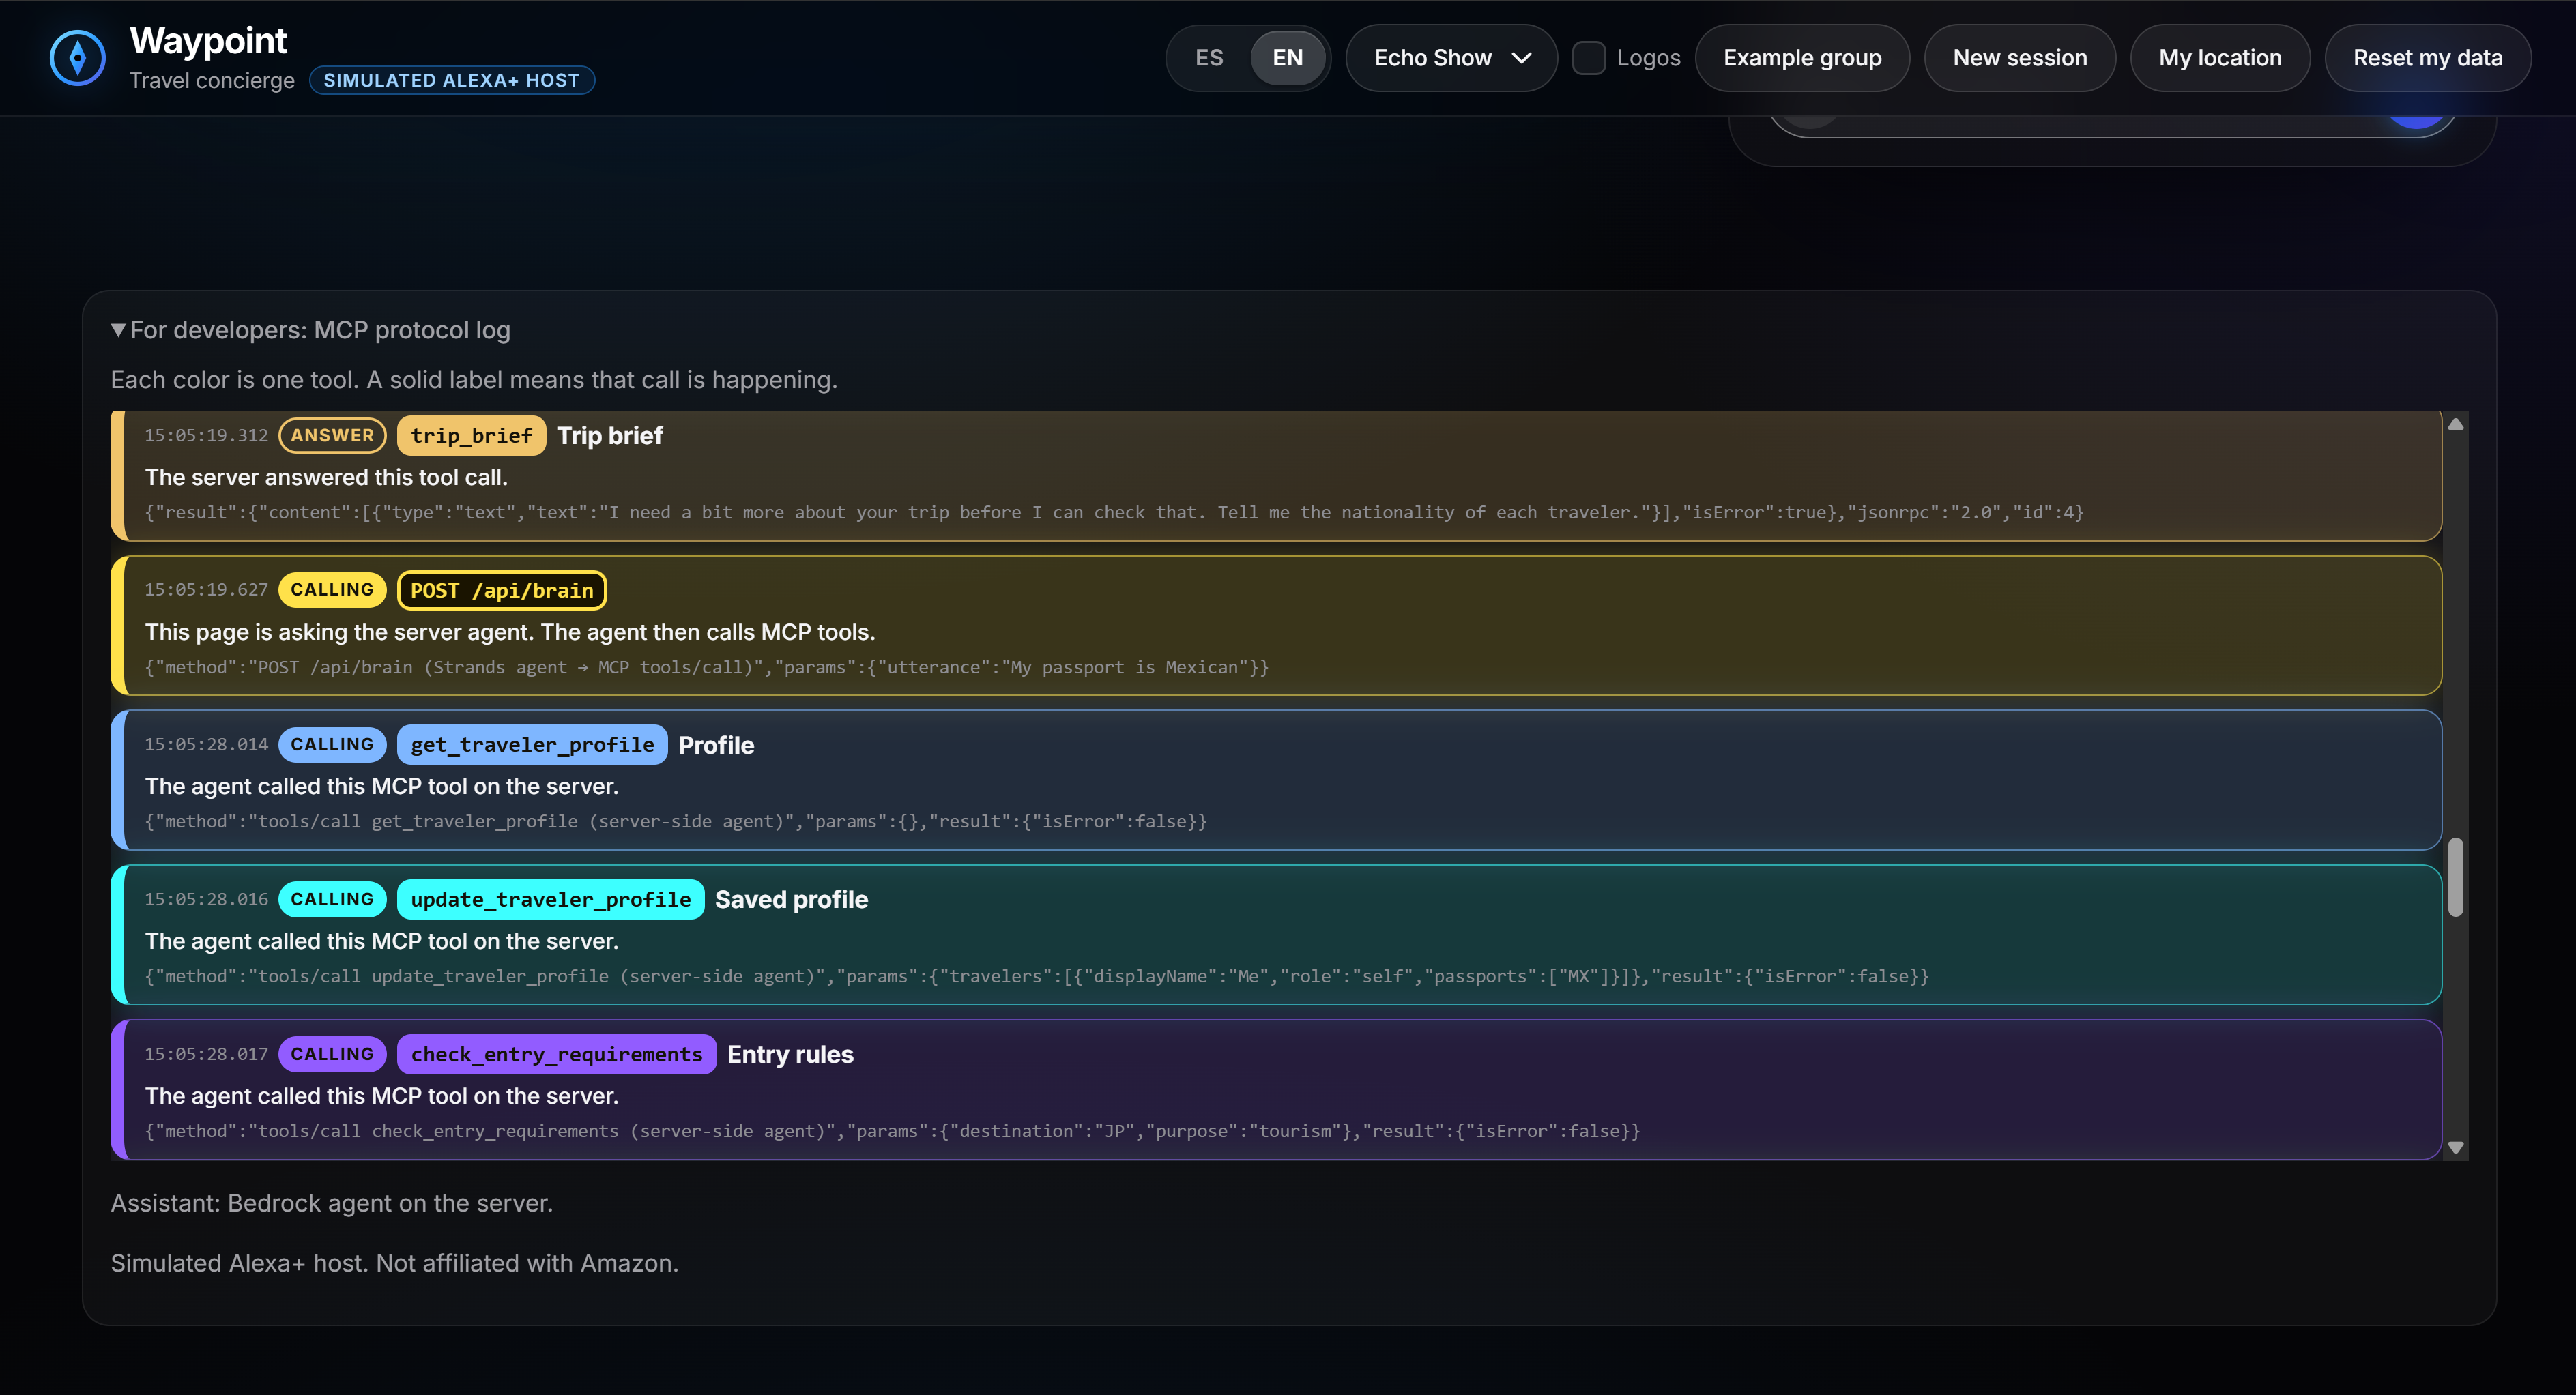Click the My location button

(x=2219, y=58)
